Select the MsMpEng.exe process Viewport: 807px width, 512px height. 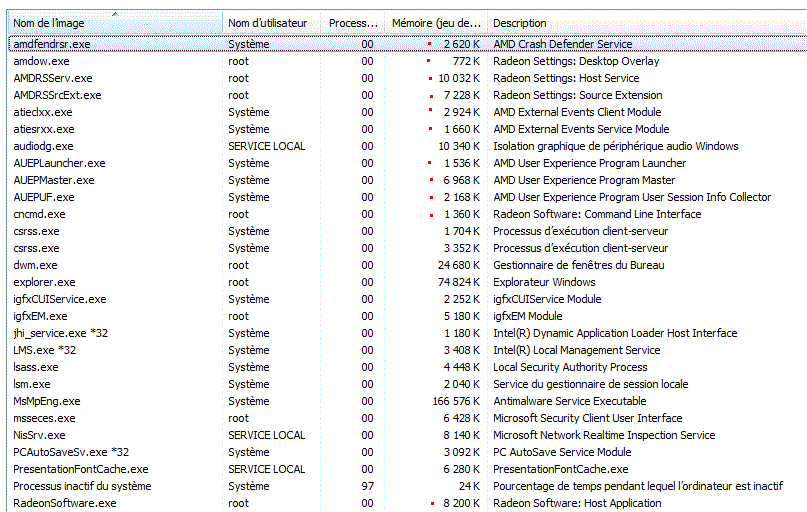[47, 401]
